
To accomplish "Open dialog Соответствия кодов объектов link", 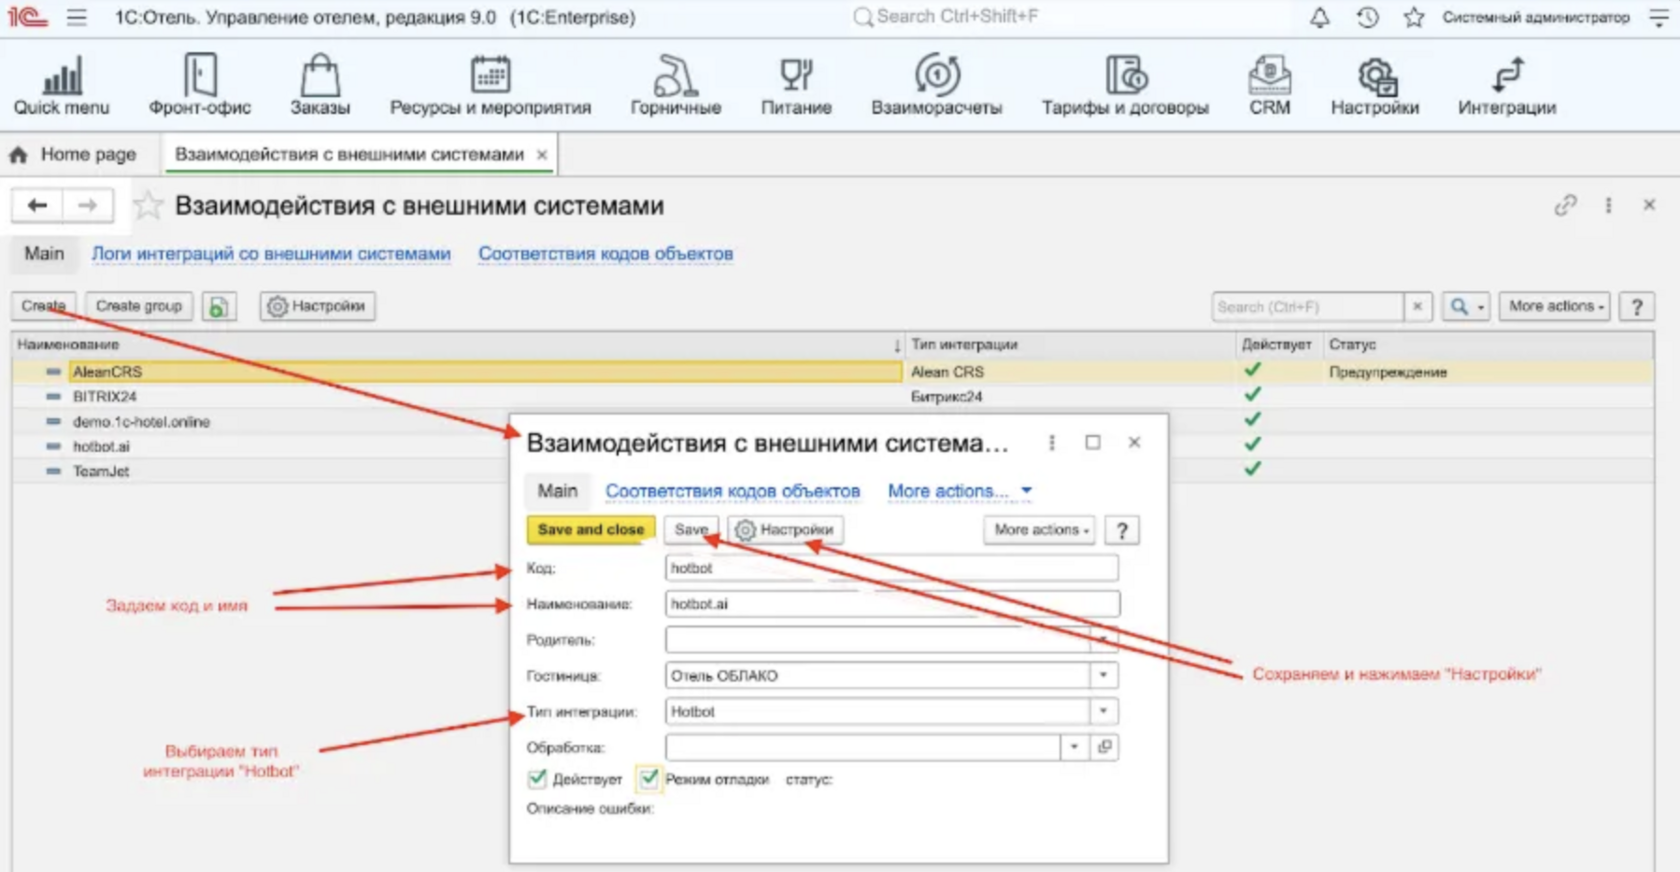I will (x=733, y=491).
